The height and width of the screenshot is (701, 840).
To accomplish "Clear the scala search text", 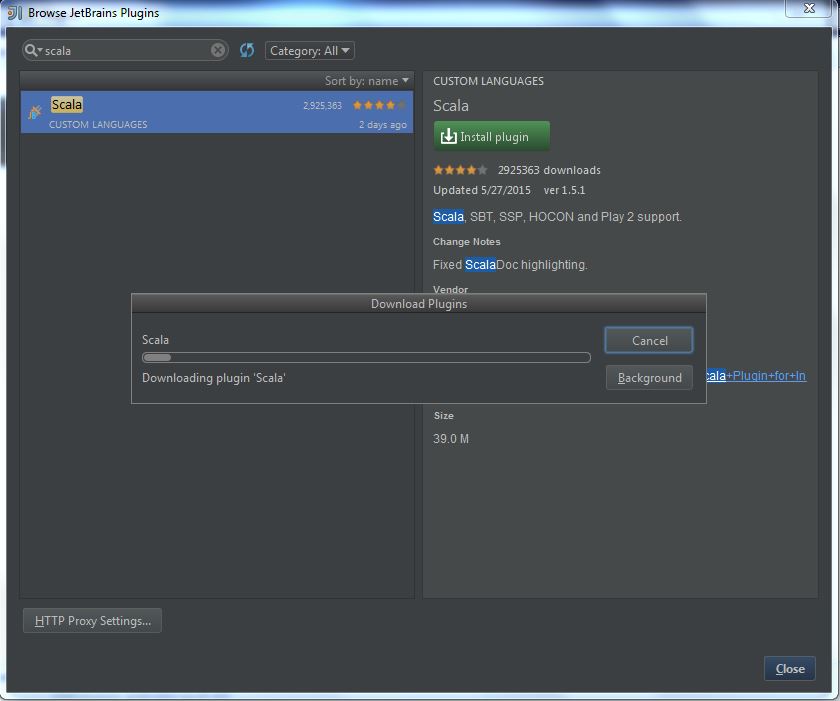I will [218, 50].
